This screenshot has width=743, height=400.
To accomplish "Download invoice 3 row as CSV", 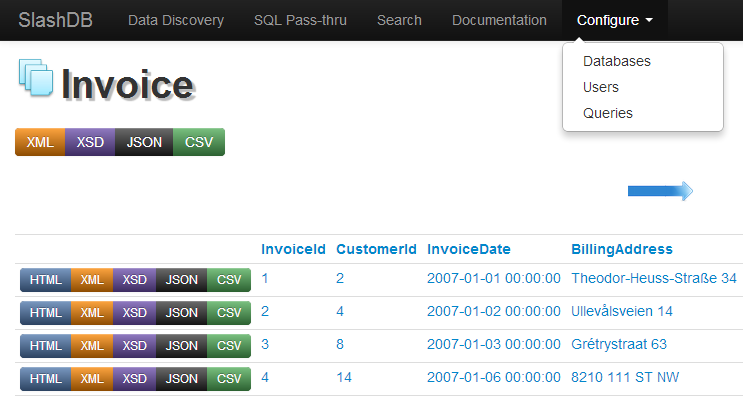I will coord(229,346).
